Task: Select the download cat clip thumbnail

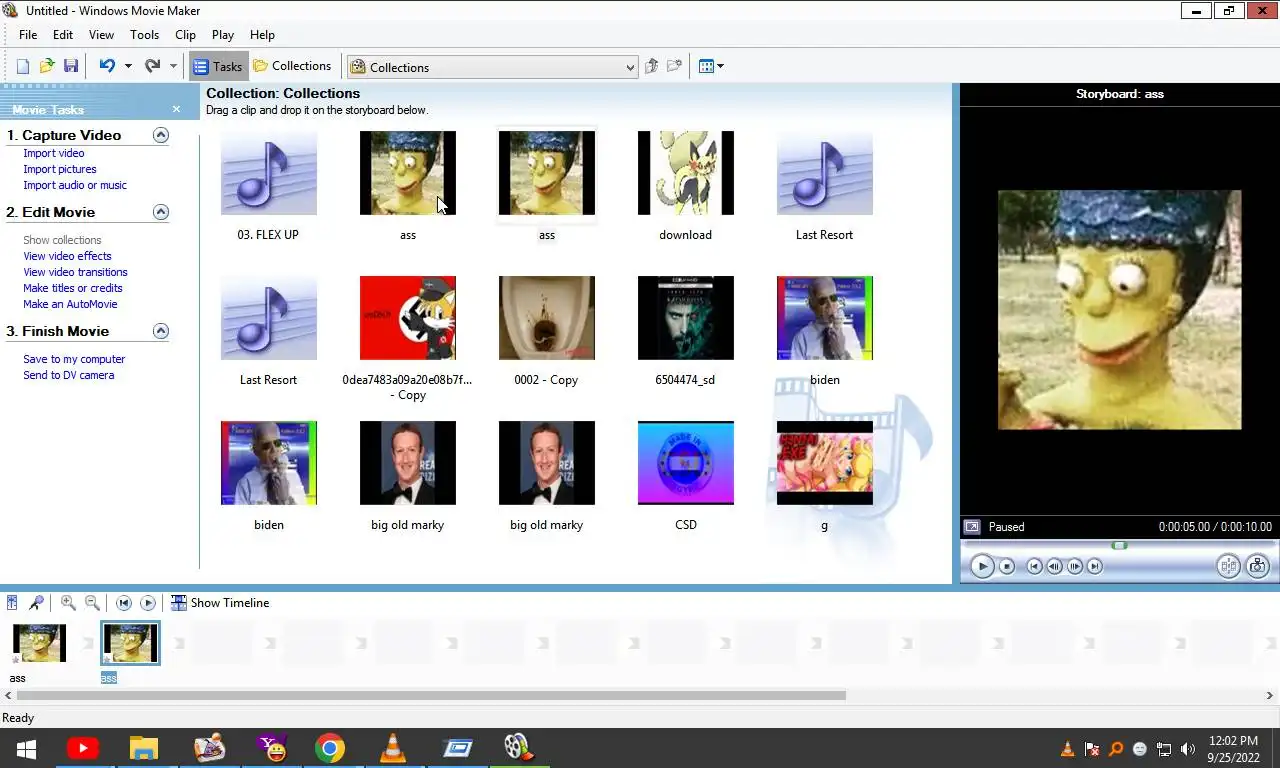Action: [686, 173]
